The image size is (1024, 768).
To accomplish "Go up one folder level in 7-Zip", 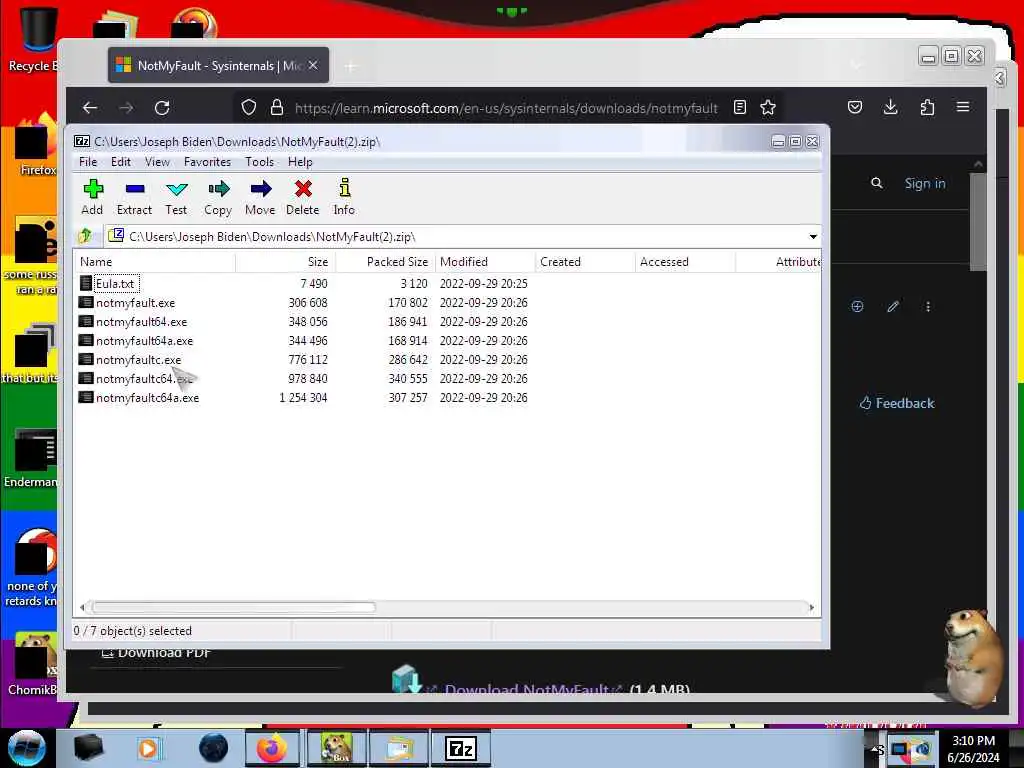I will point(85,236).
